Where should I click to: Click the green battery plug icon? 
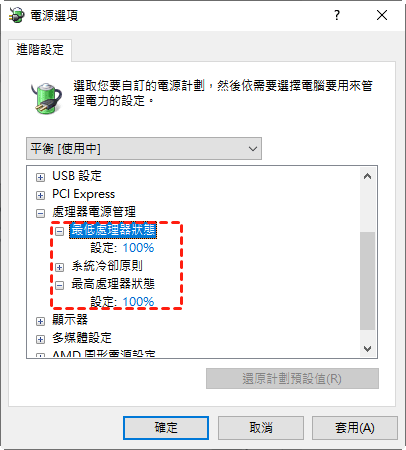point(47,98)
